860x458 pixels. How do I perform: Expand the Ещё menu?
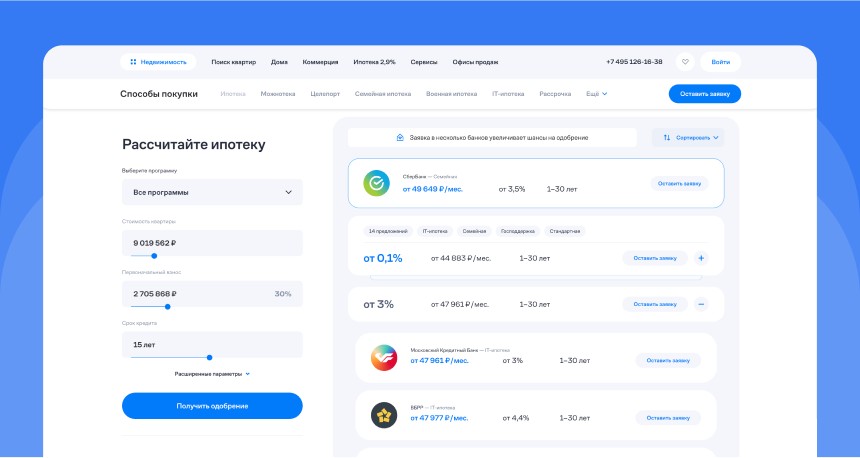[597, 94]
